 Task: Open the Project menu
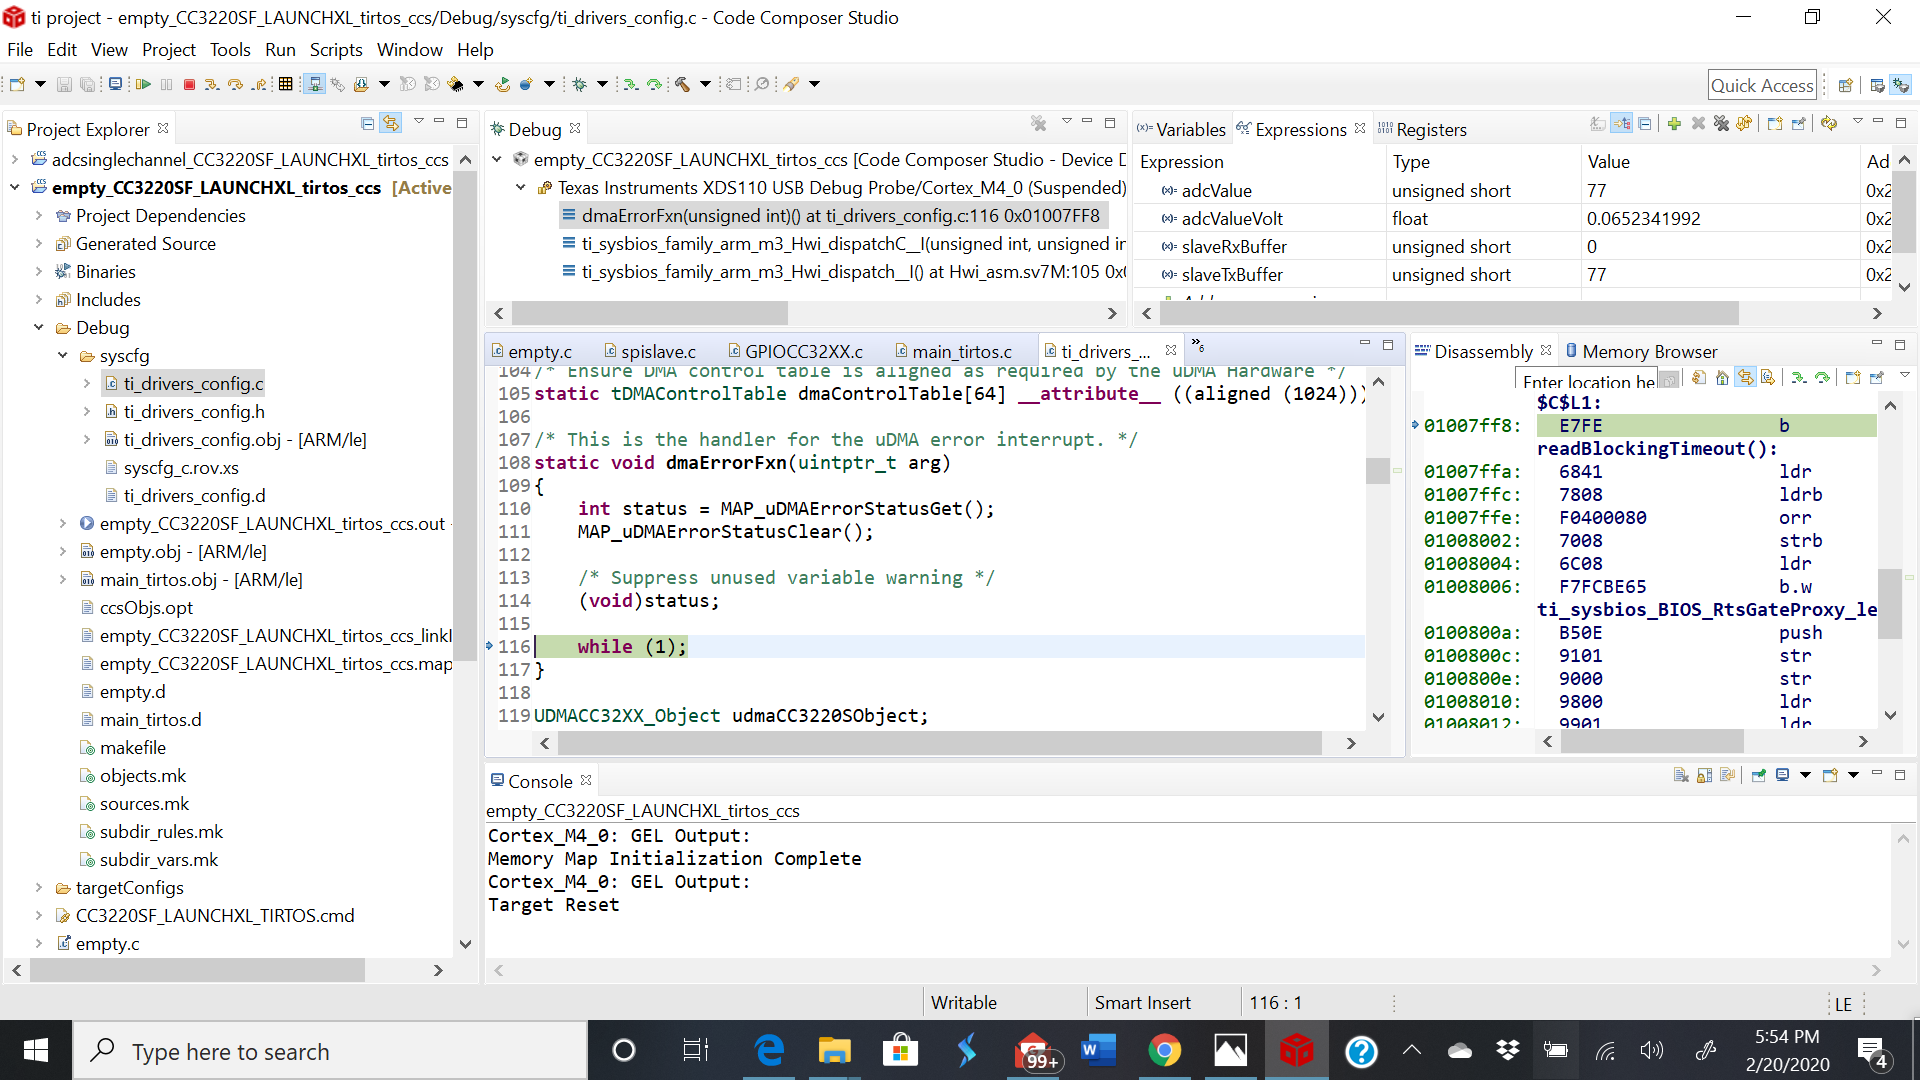(169, 50)
